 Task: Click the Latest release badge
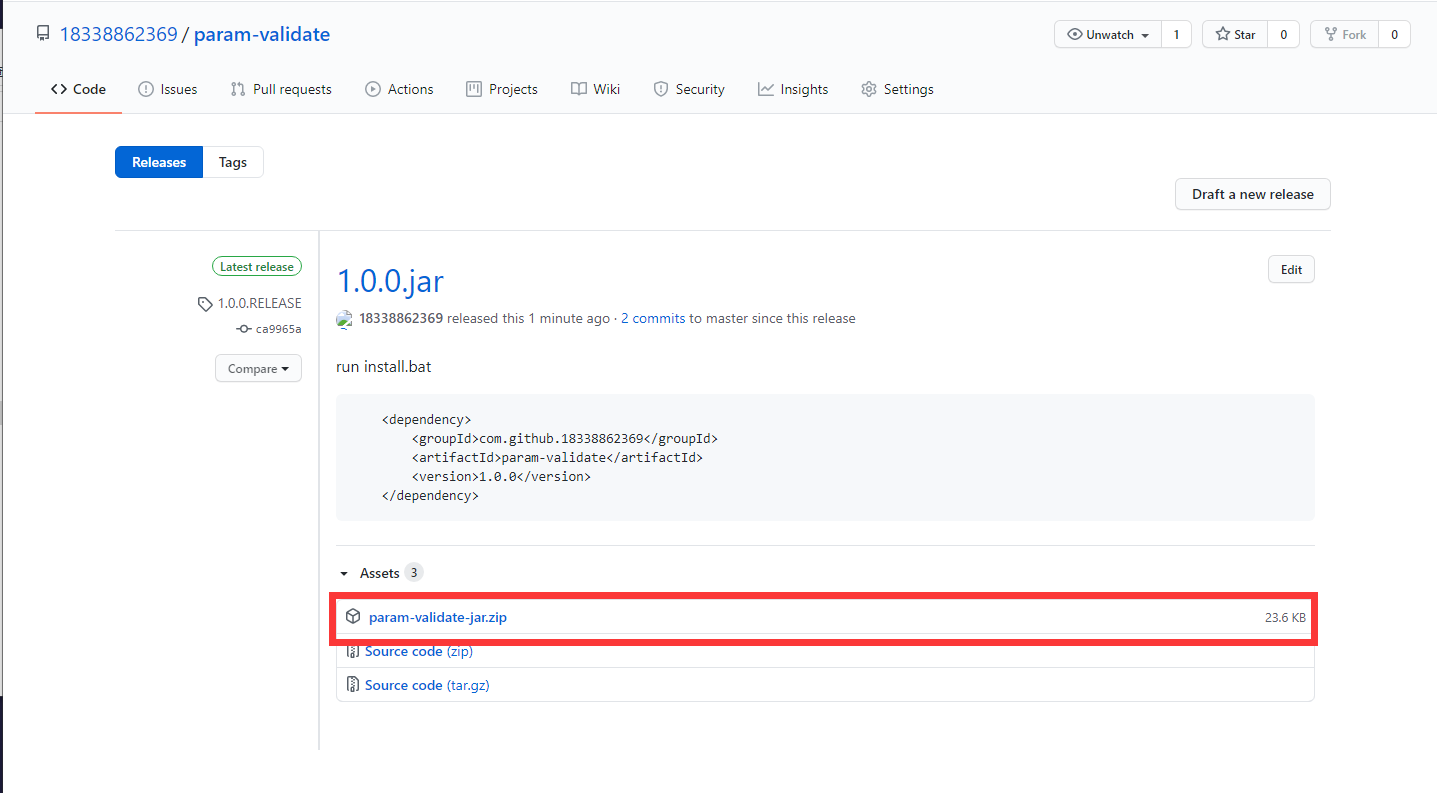257,267
